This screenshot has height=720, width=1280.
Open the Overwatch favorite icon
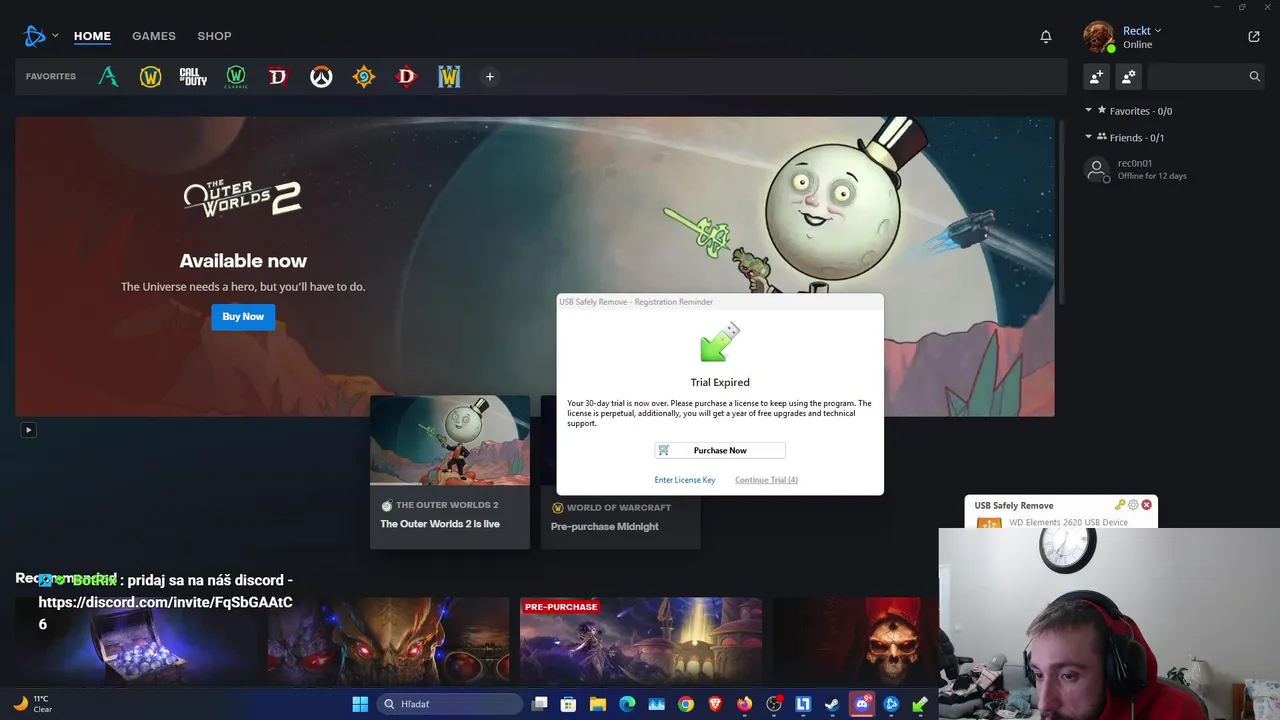click(x=321, y=77)
